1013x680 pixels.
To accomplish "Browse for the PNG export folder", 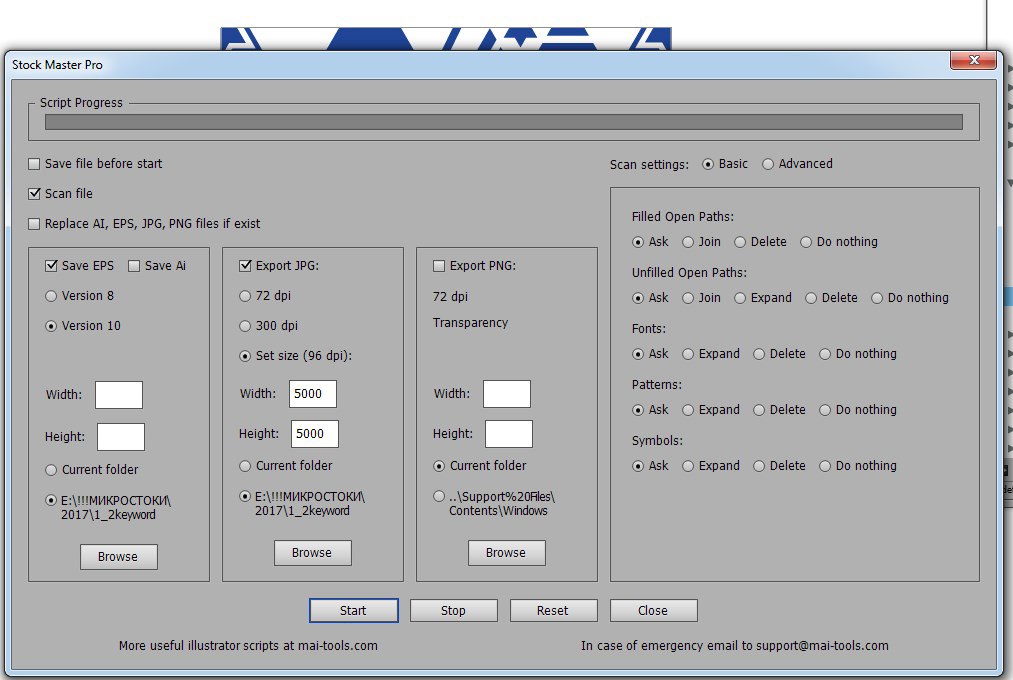I will 506,553.
